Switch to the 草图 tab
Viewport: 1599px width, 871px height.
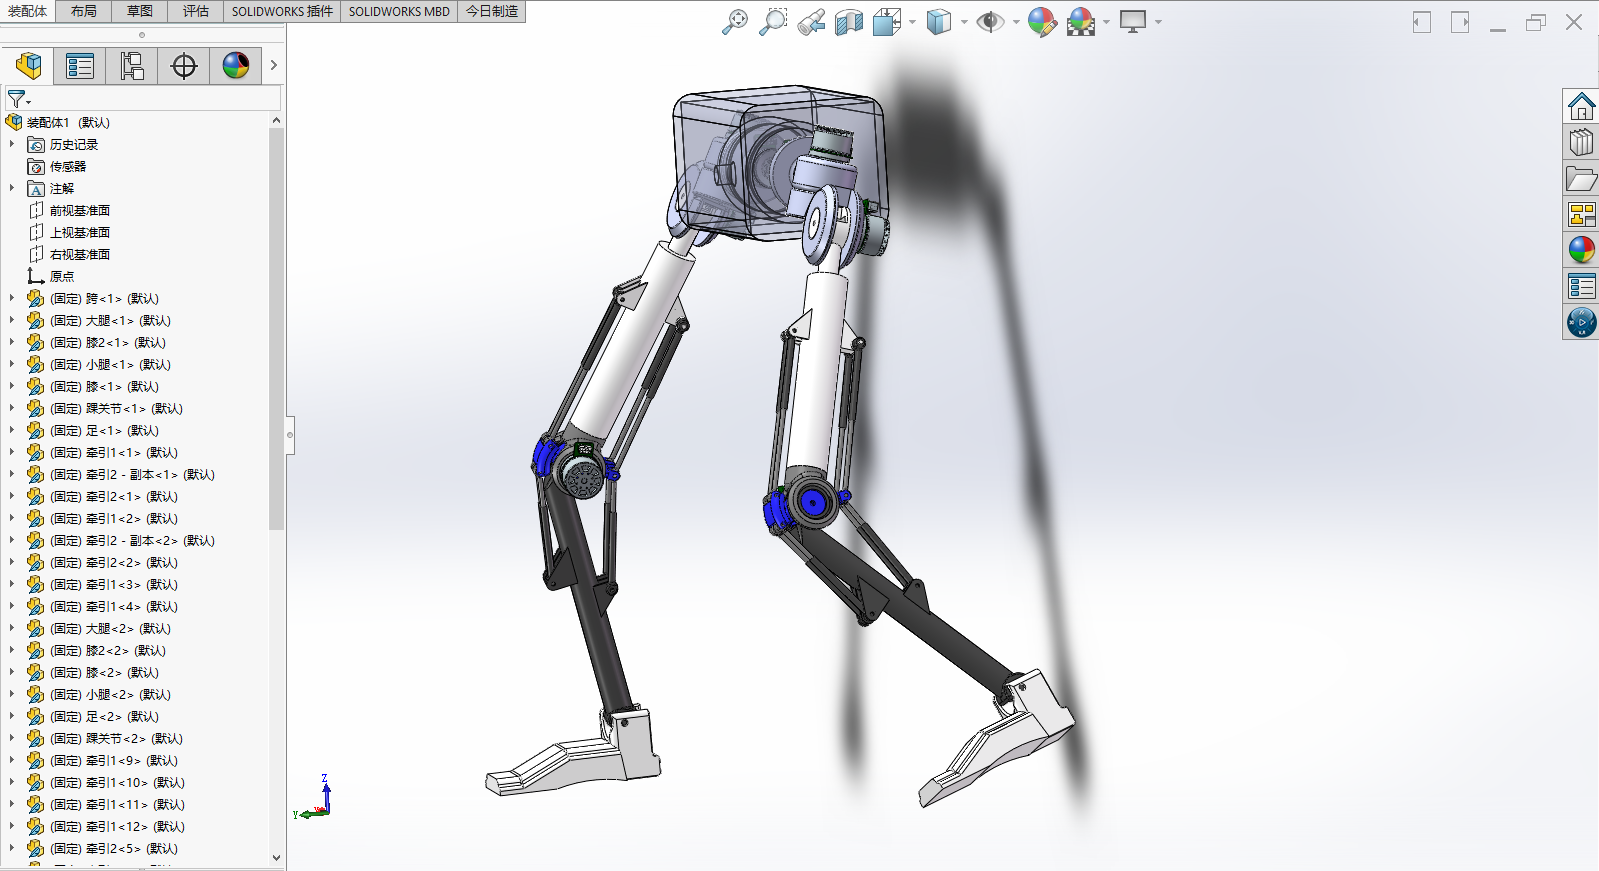tap(140, 11)
